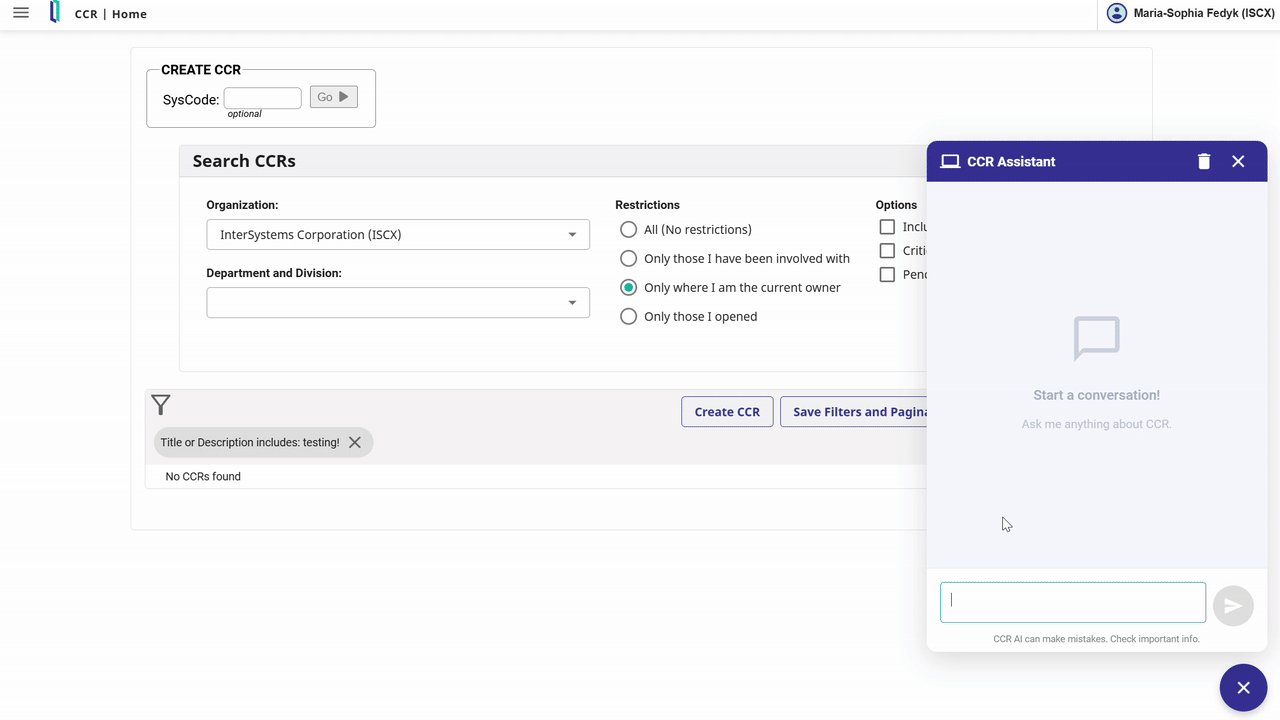Click the CCR app logo icon
This screenshot has width=1280, height=720.
tap(55, 13)
